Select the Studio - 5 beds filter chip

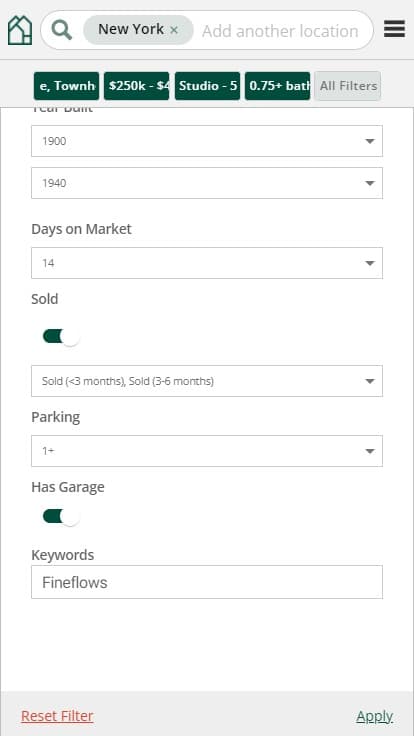pyautogui.click(x=207, y=86)
